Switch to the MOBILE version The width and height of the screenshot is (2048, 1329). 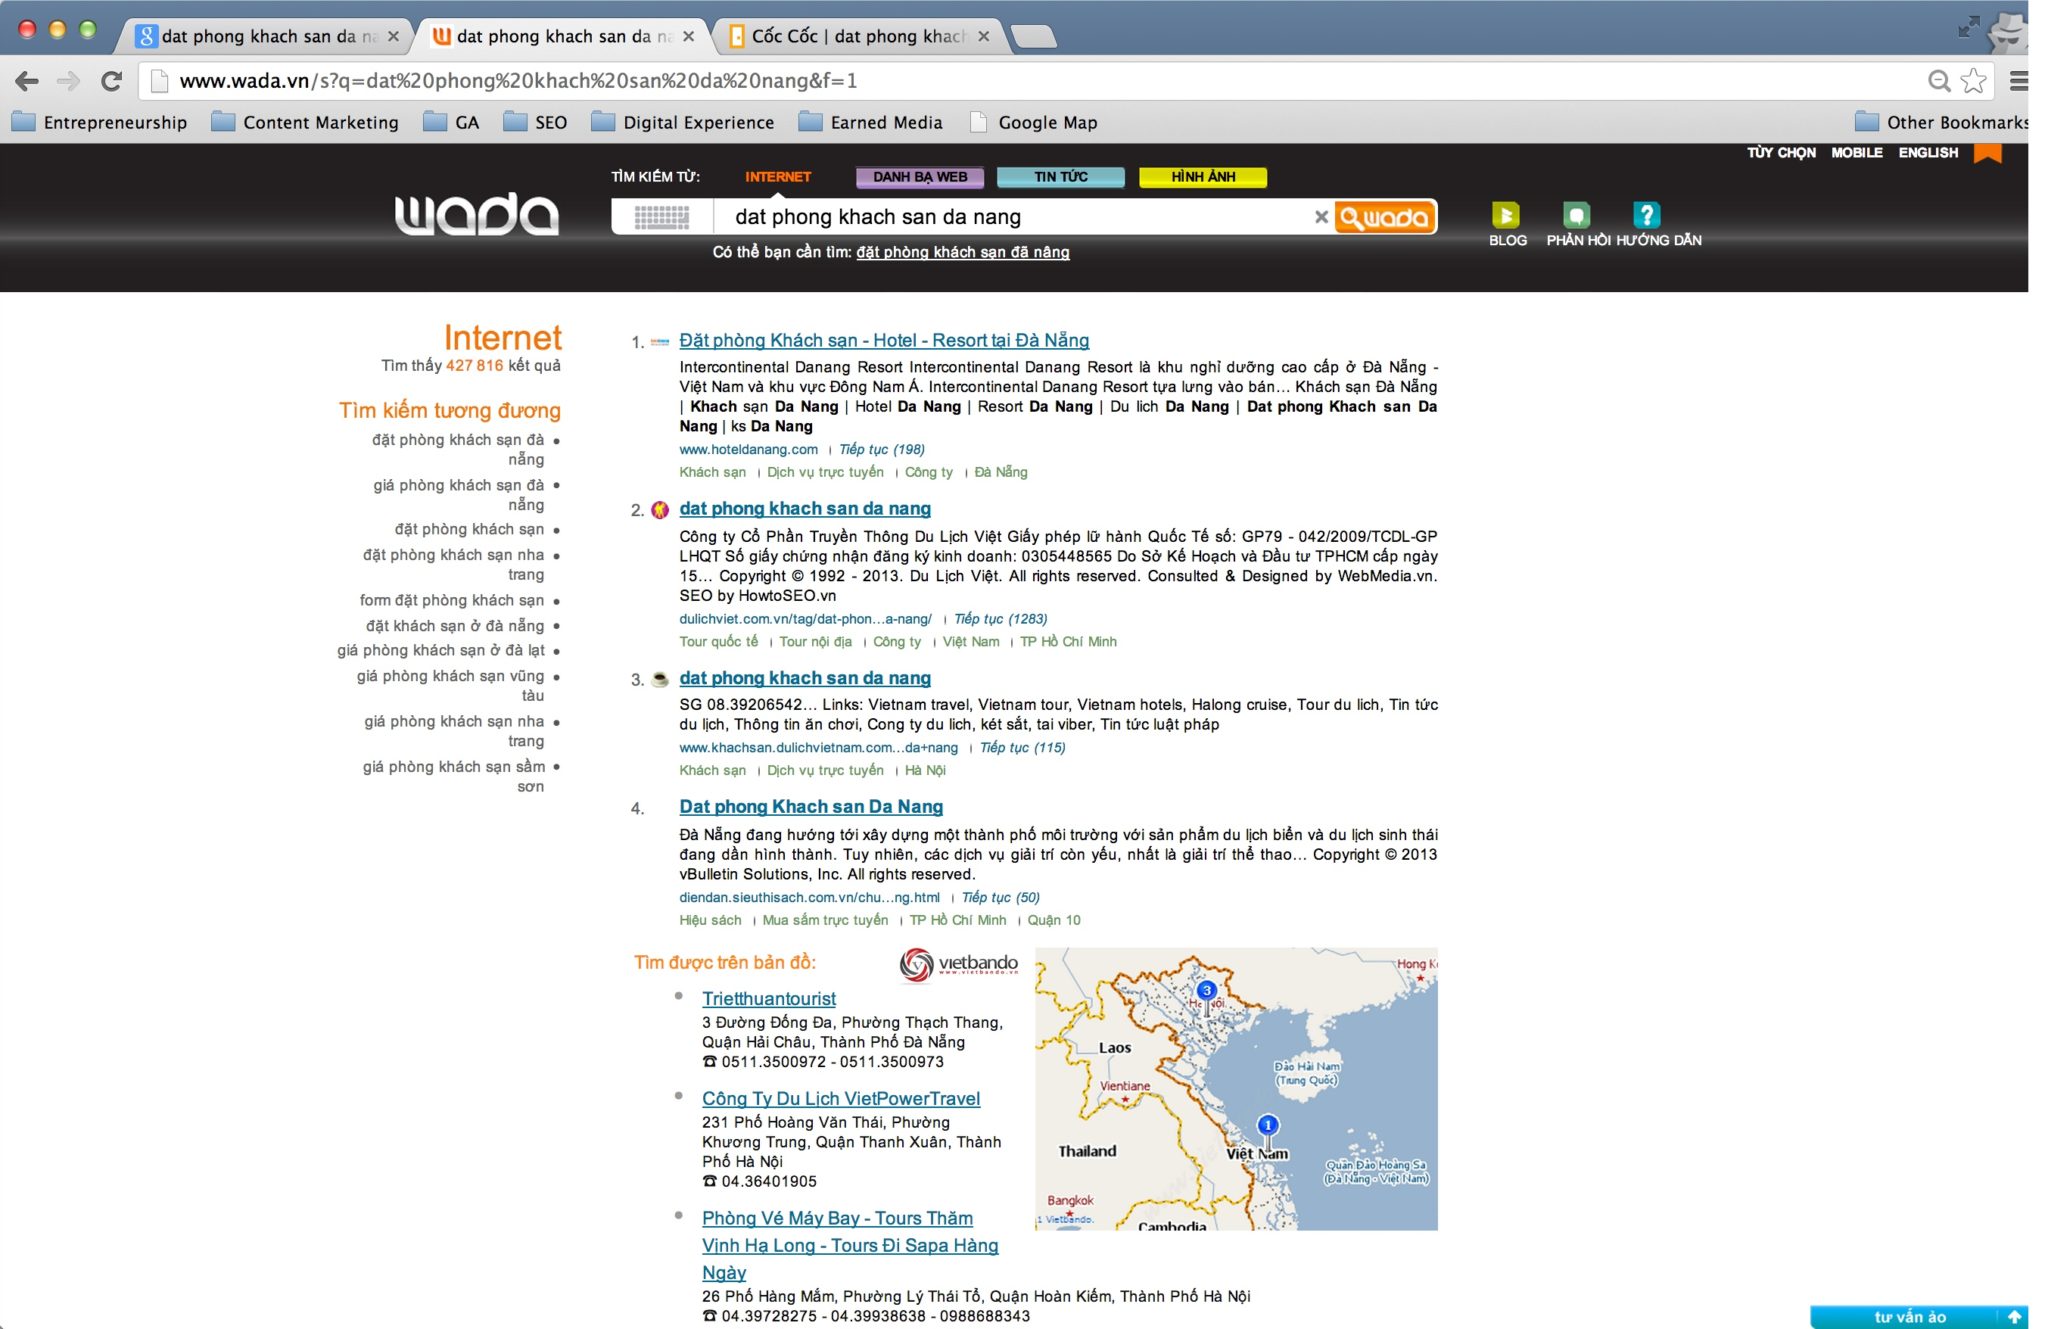click(x=1857, y=152)
